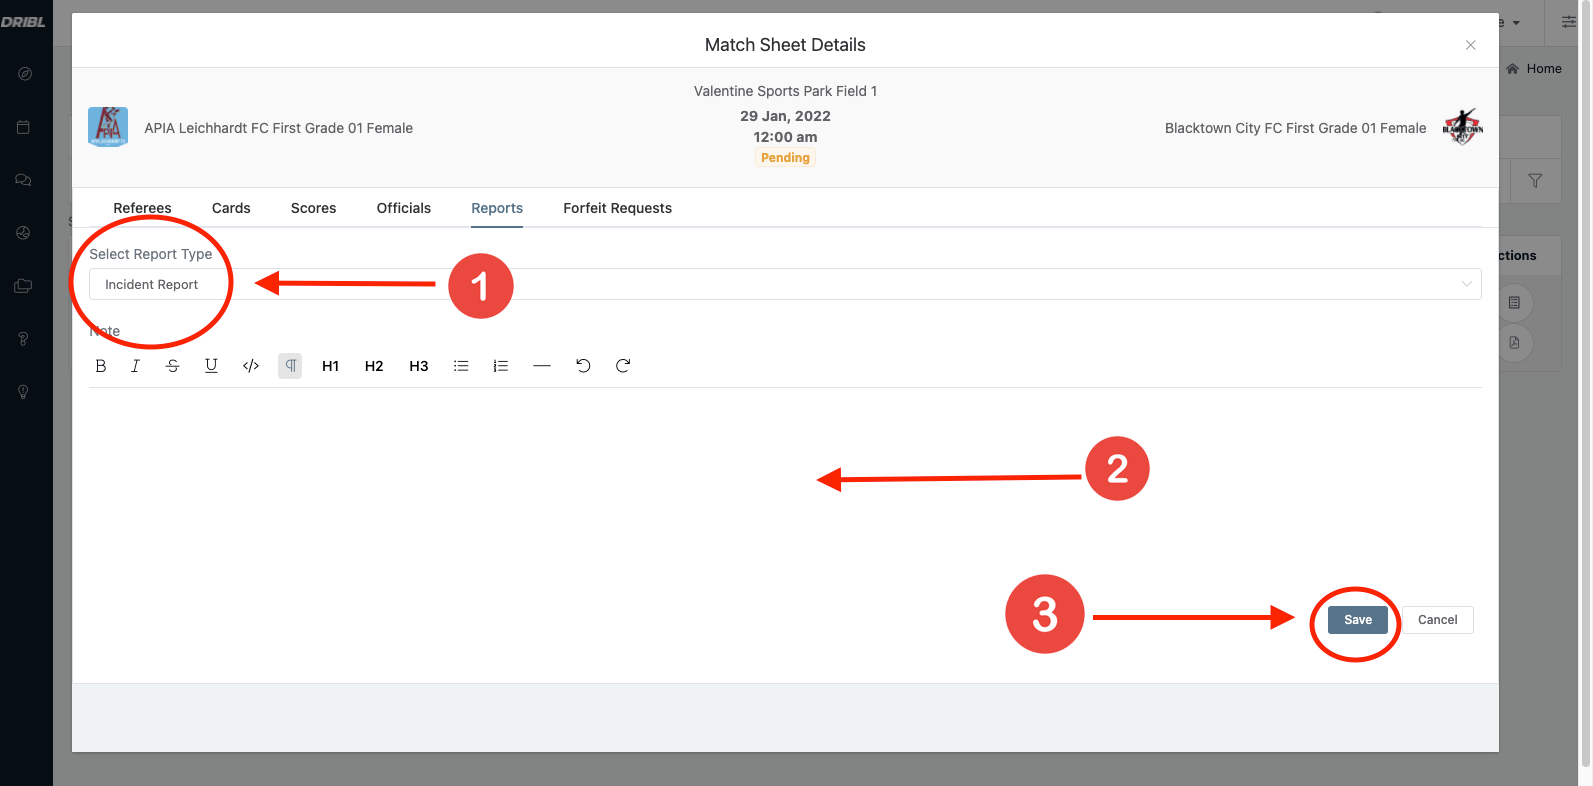This screenshot has height=786, width=1593.
Task: Cancel the report with Cancel button
Action: [1437, 620]
